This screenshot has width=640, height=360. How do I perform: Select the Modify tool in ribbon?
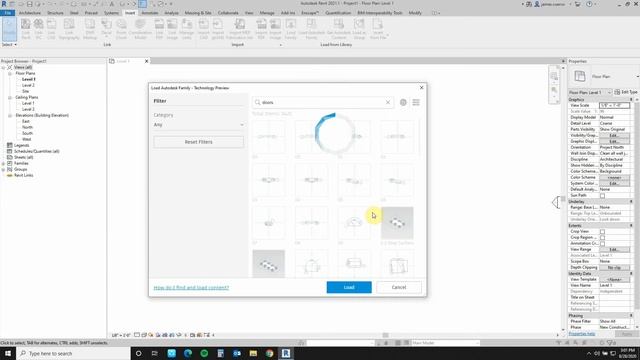[9, 29]
